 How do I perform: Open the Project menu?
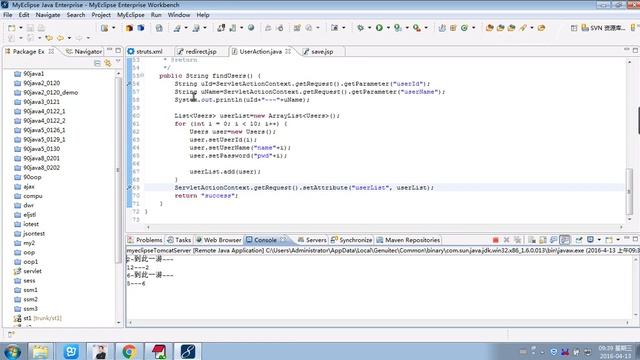[x=101, y=15]
